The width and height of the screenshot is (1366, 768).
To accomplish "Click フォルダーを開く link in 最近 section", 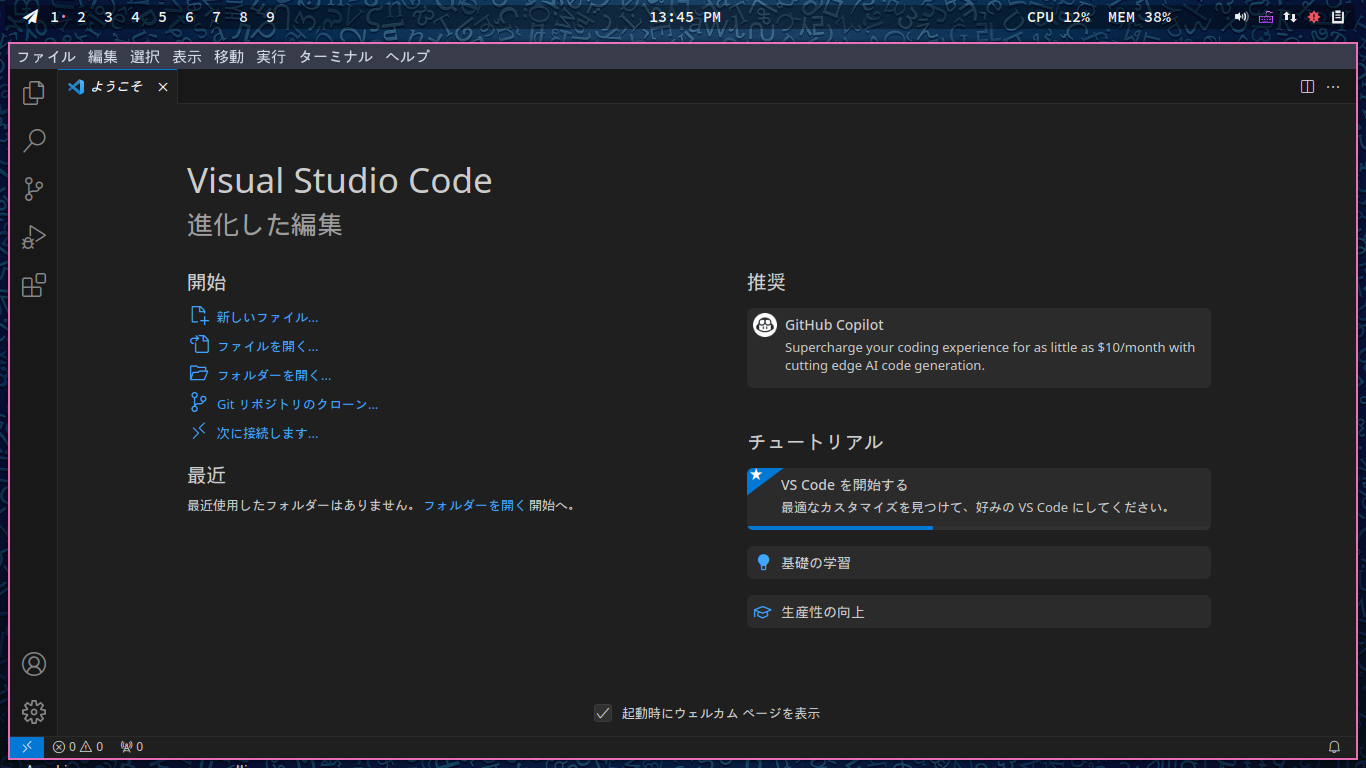I will click(x=474, y=505).
